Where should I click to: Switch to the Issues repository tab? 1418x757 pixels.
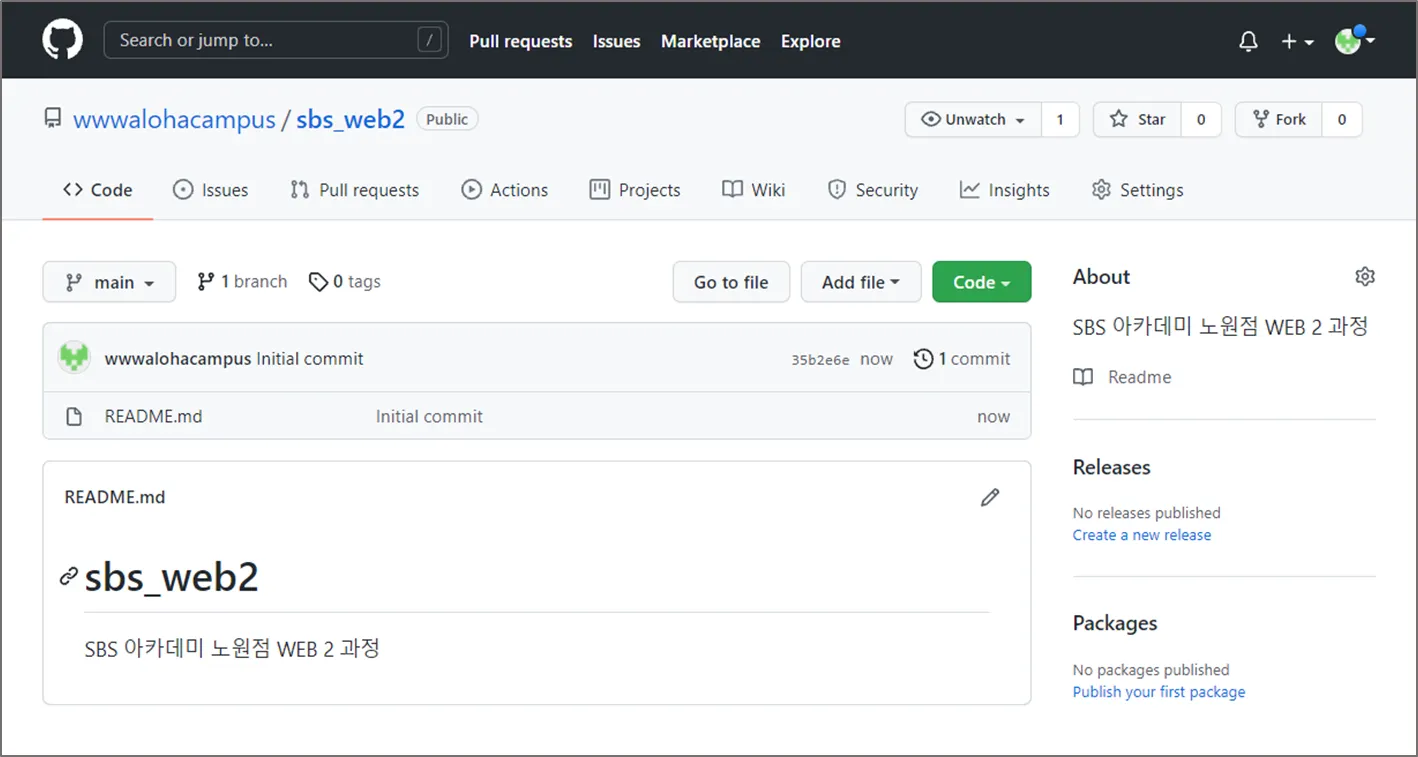(x=210, y=190)
